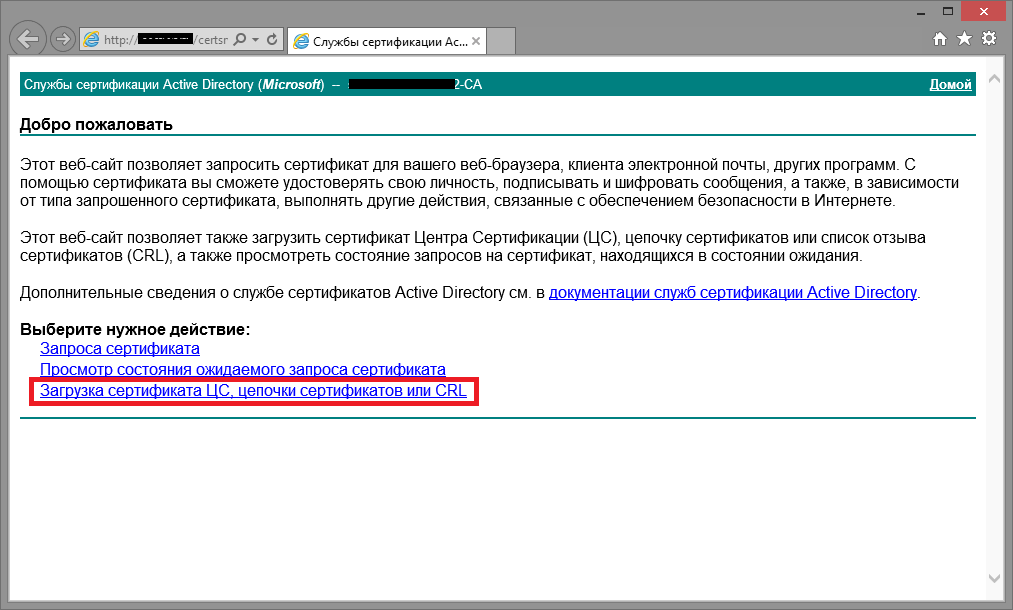Open Запроса сертификата link
This screenshot has width=1013, height=610.
120,349
